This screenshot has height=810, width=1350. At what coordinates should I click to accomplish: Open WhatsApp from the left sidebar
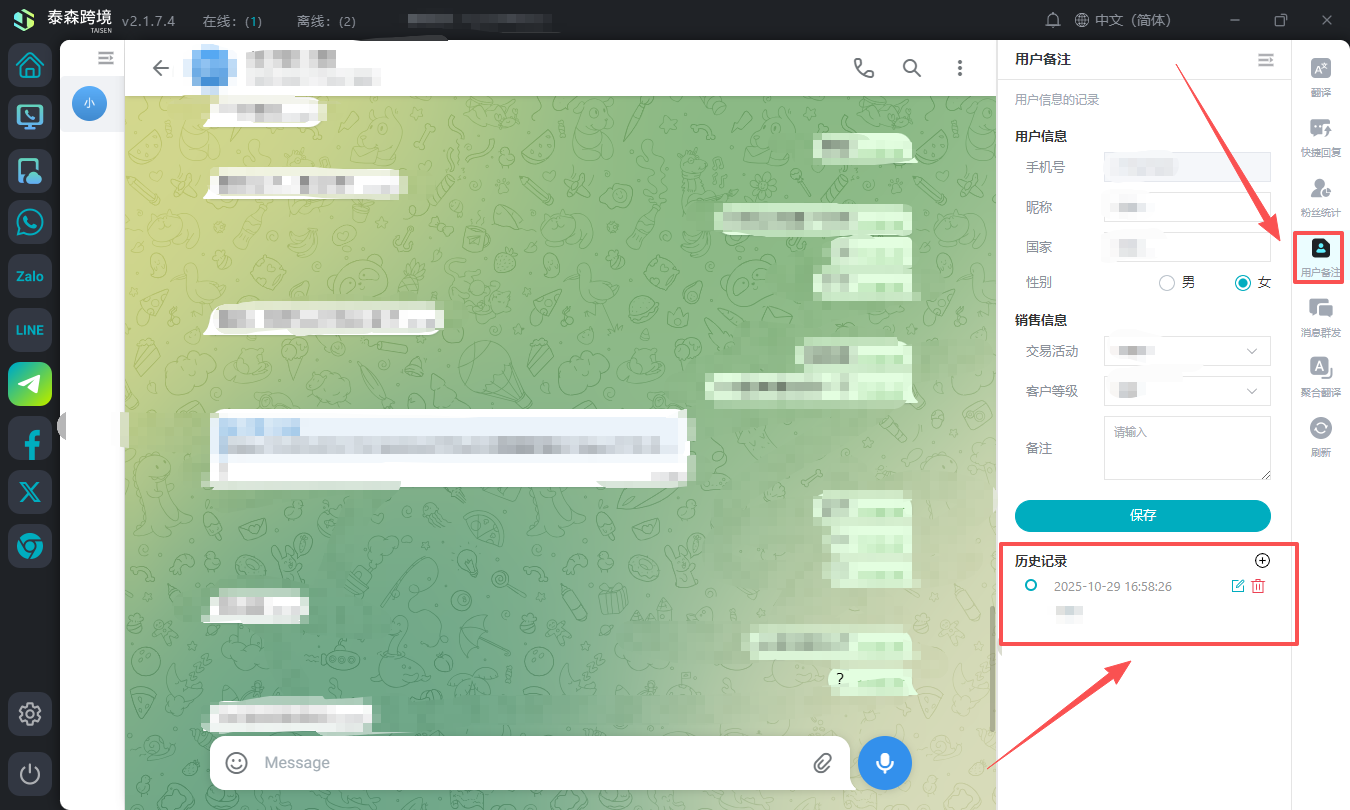pos(30,222)
